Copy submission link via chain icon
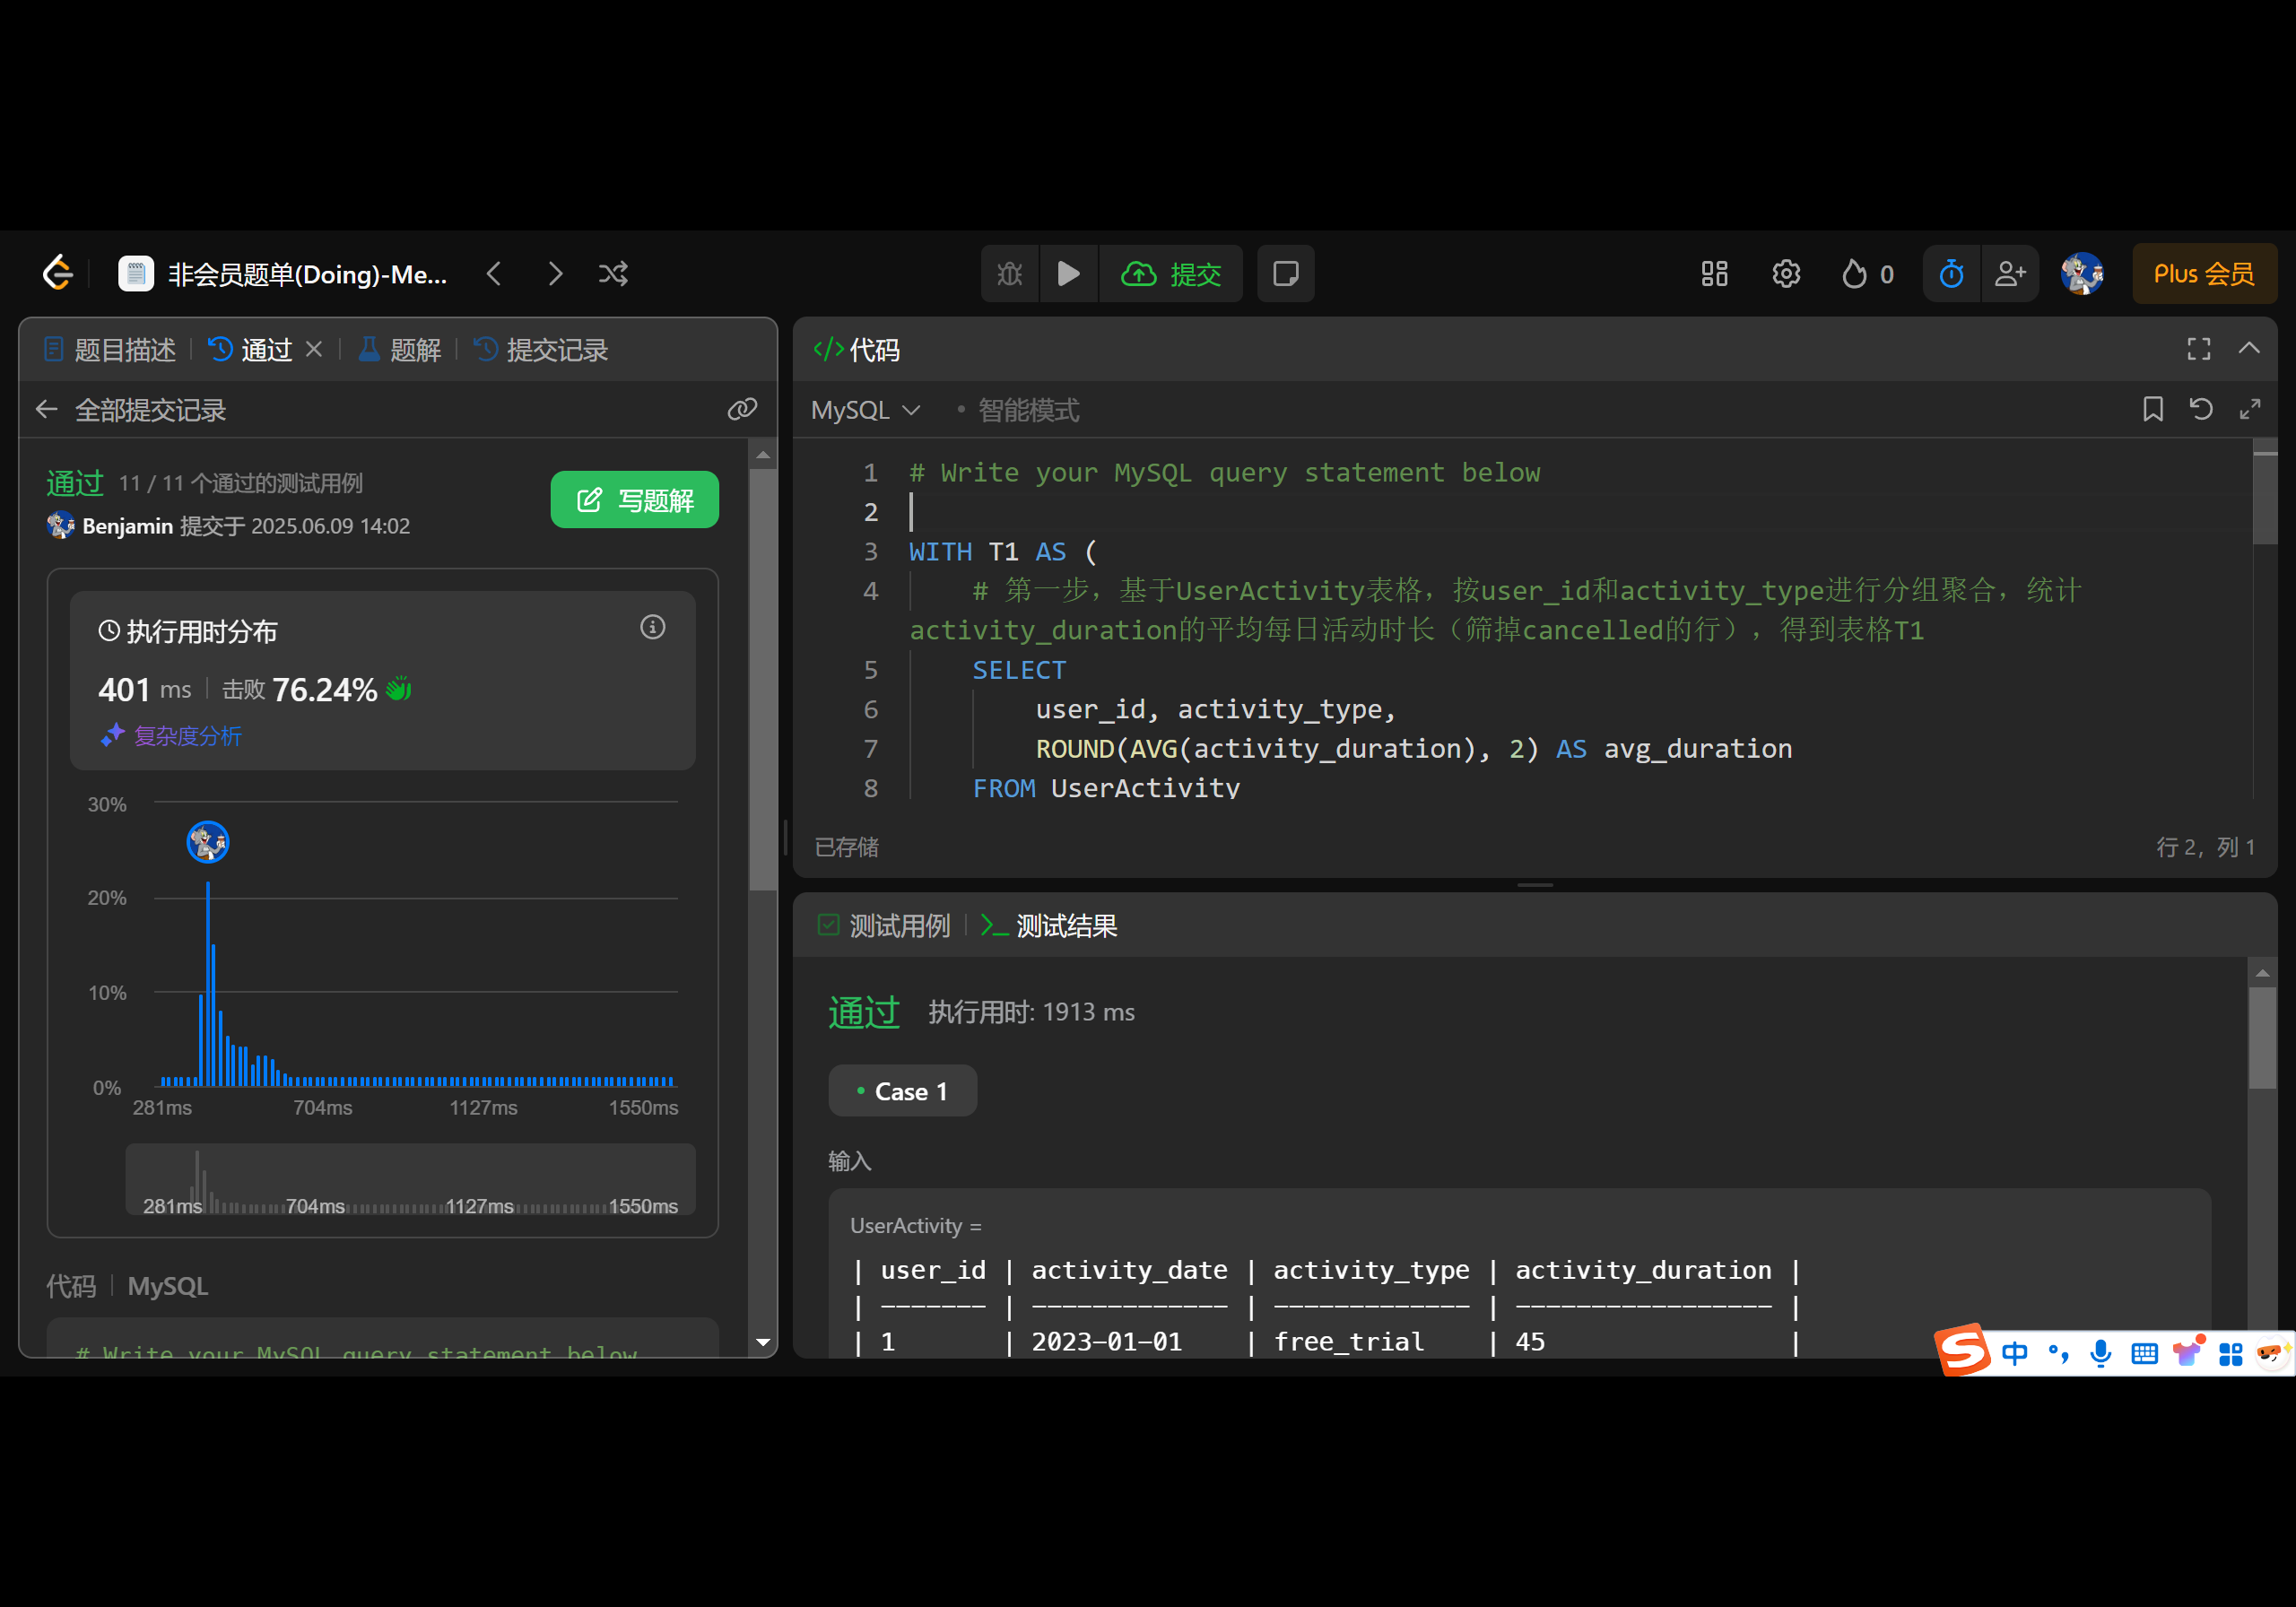This screenshot has width=2296, height=1607. [x=741, y=409]
